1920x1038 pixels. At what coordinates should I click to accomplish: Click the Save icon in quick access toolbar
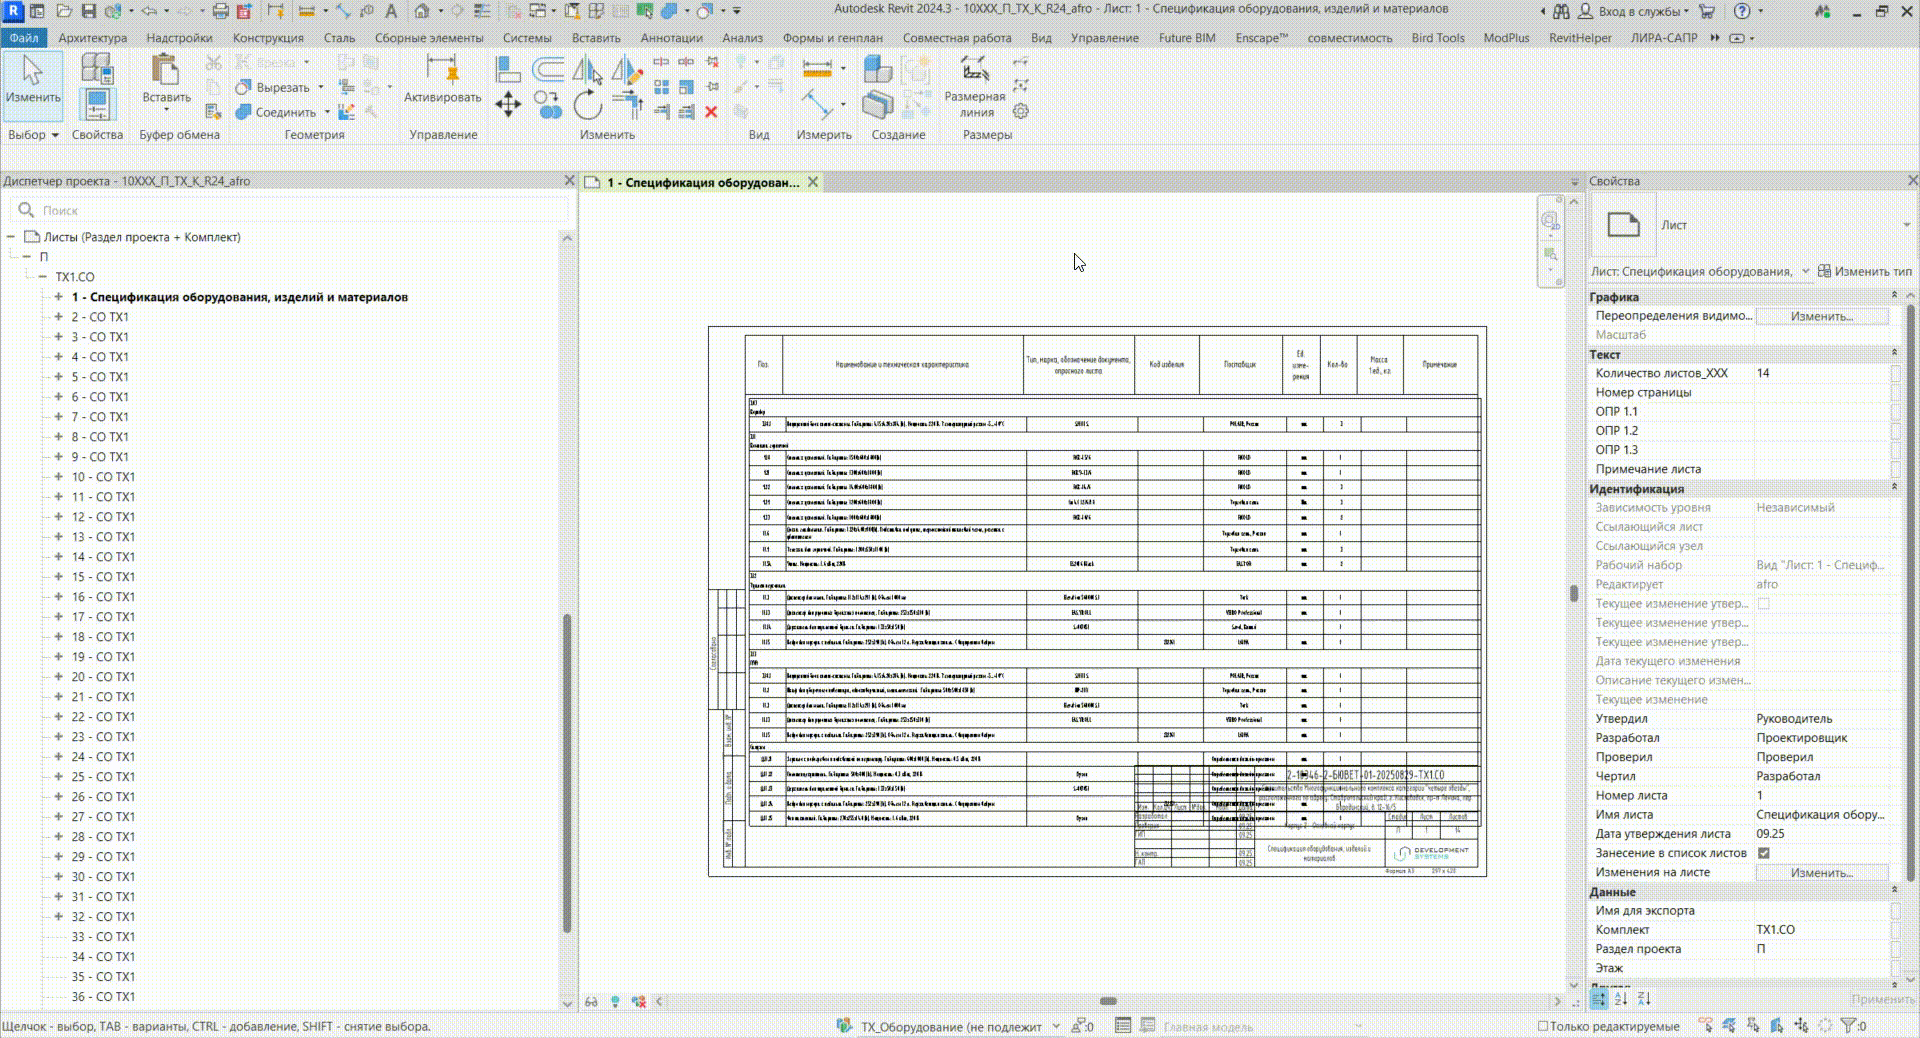[88, 11]
